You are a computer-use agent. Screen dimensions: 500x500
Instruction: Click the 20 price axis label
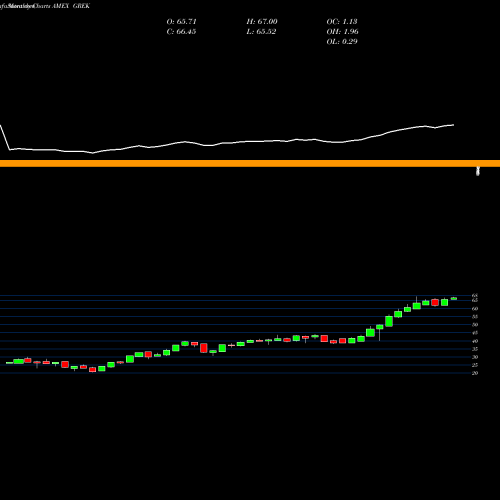coord(475,373)
